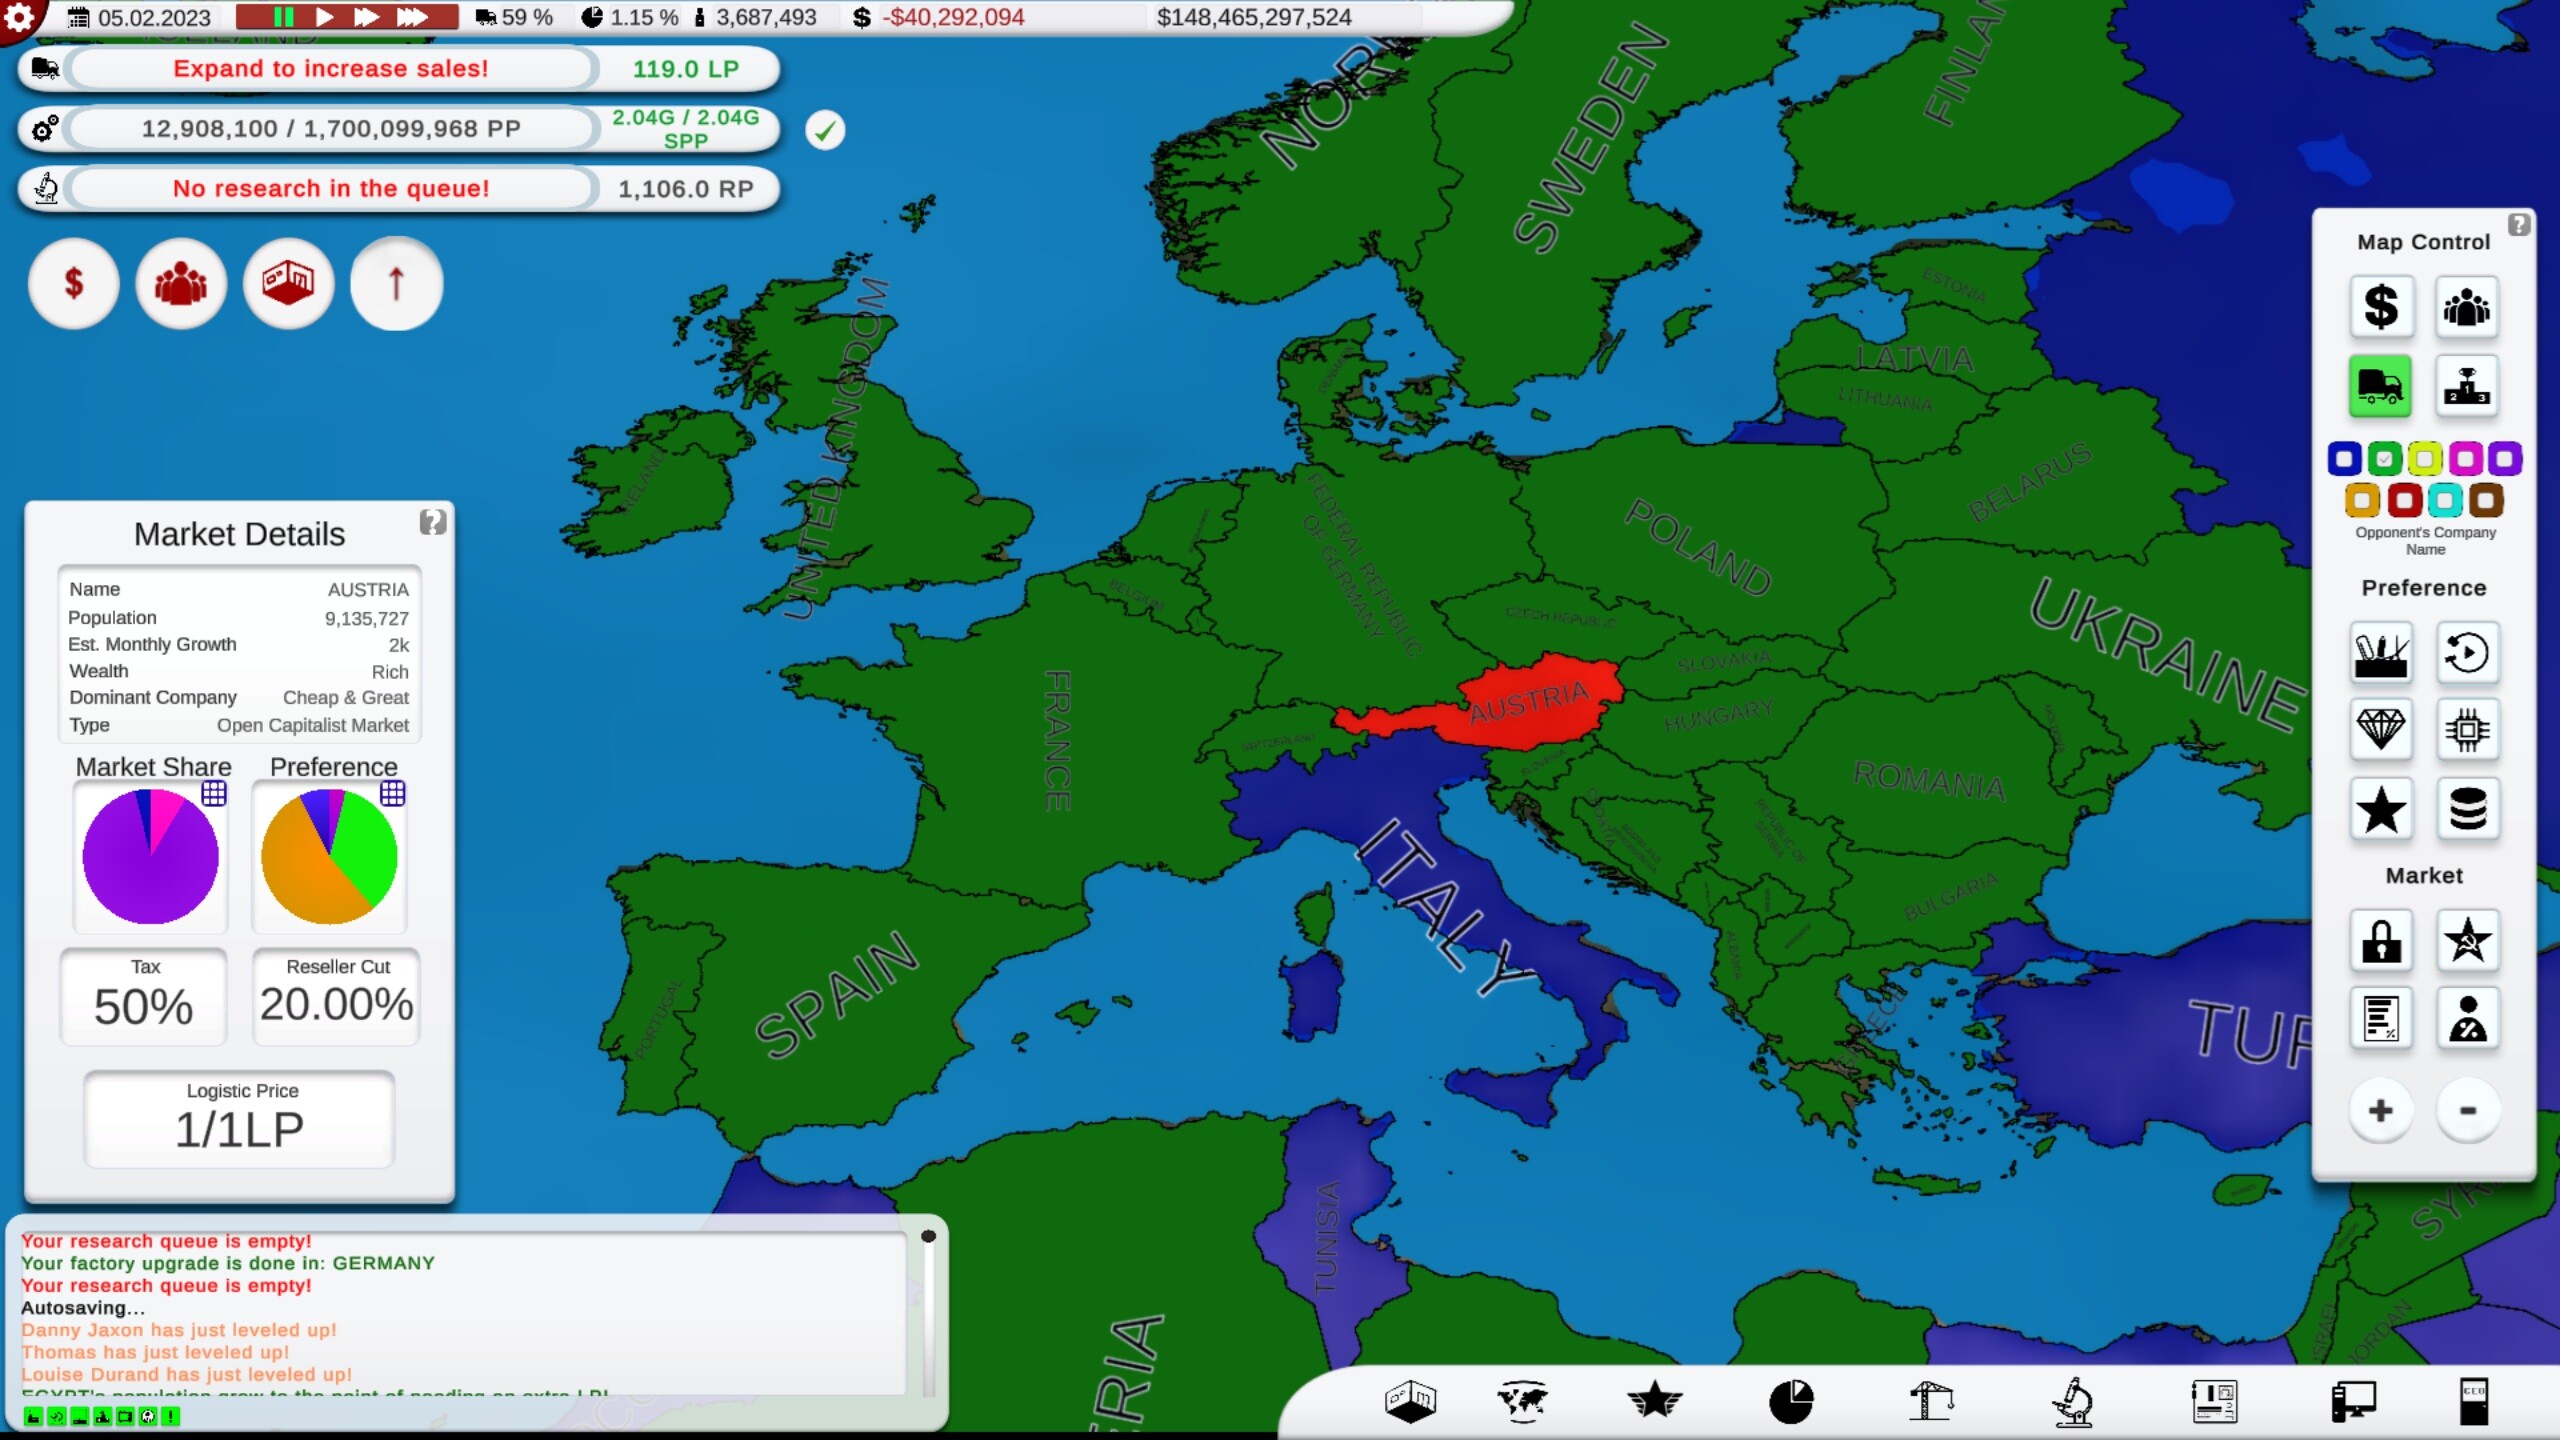This screenshot has height=1440, width=2560.
Task: Open the desktop computer icon in bottom bar
Action: pos(2353,1401)
